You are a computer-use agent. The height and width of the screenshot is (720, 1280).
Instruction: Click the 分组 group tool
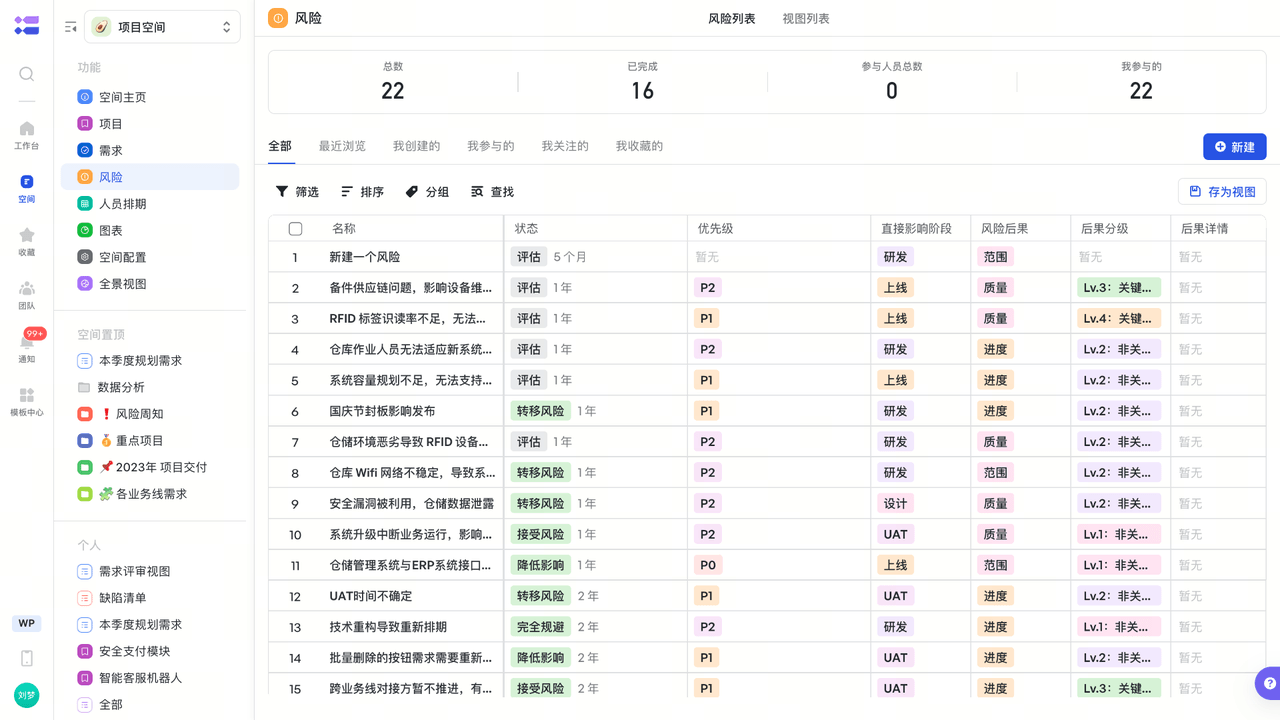pyautogui.click(x=427, y=192)
